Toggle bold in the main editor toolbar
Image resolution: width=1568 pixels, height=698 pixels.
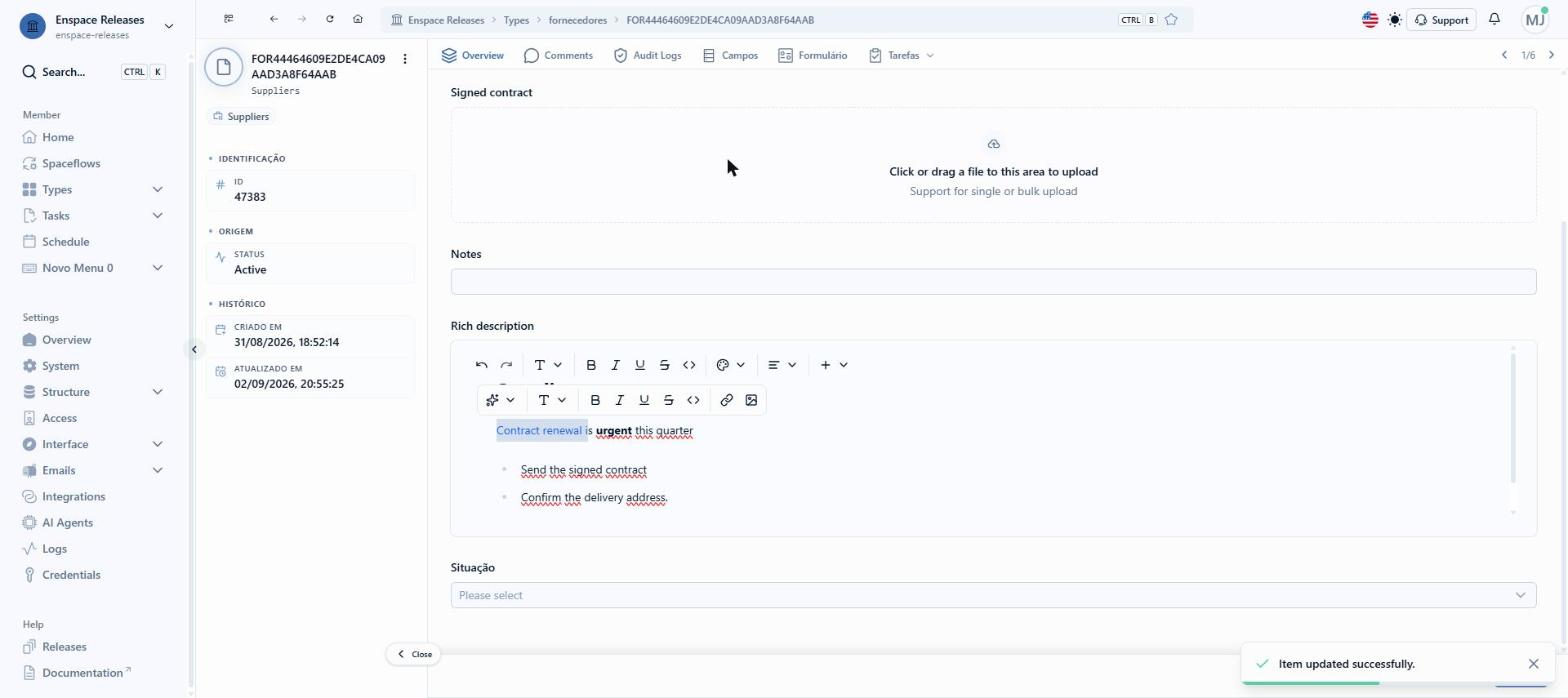click(591, 365)
